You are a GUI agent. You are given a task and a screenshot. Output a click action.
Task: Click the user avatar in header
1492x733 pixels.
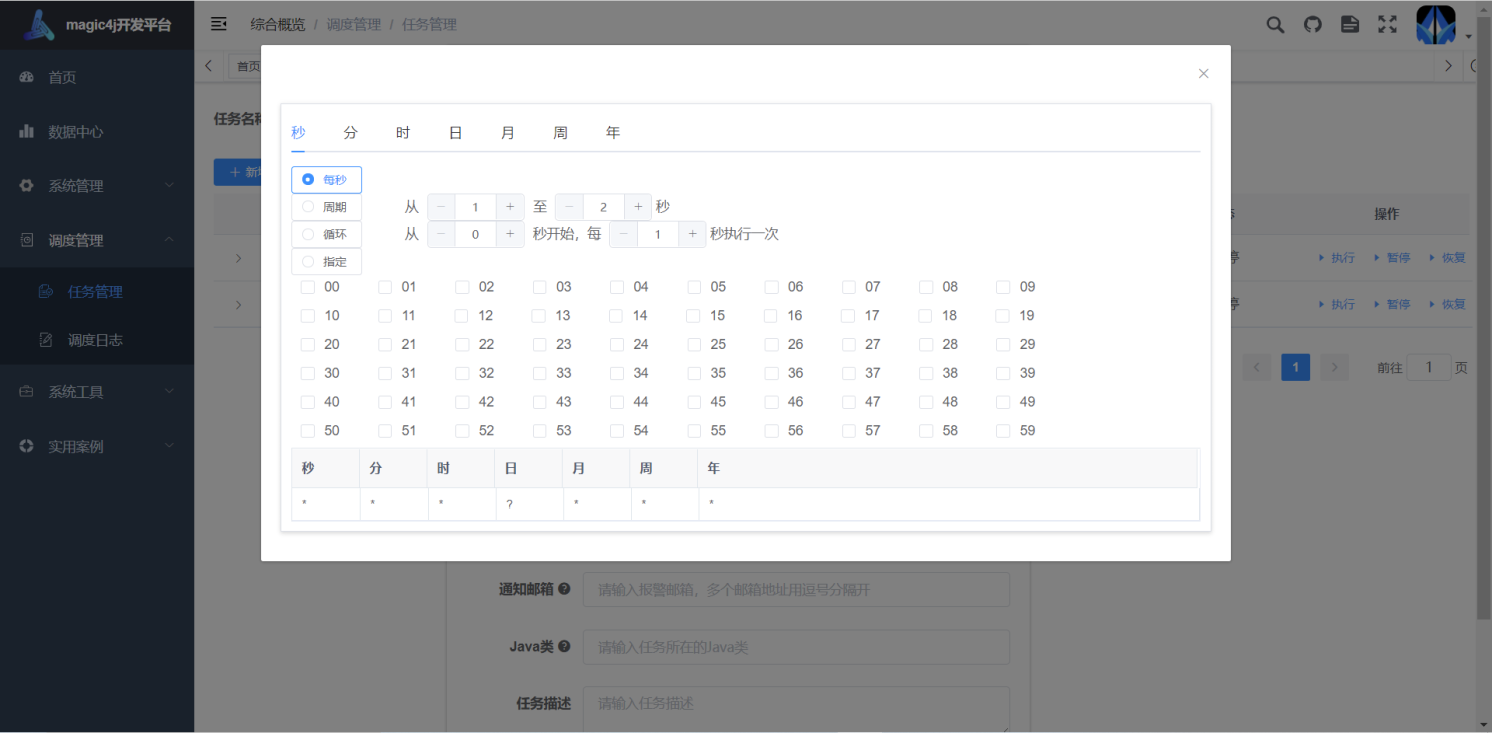(x=1436, y=25)
